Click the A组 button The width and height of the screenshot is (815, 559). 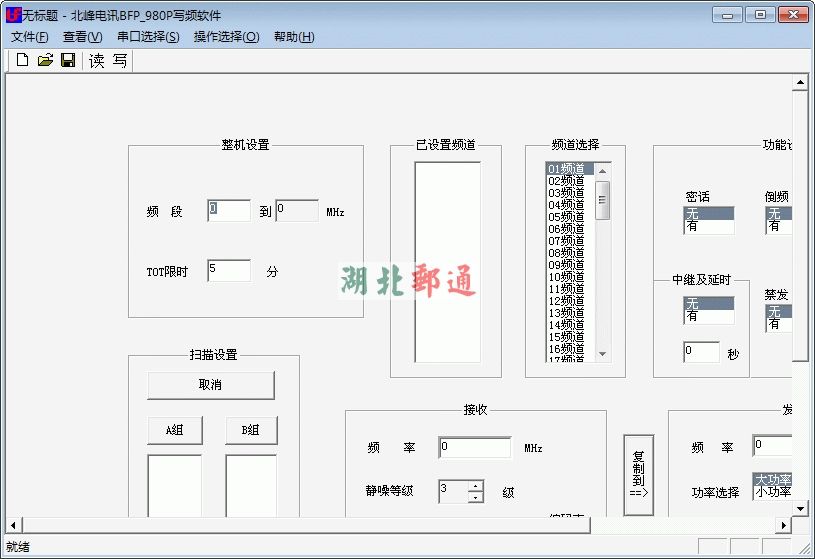(x=175, y=430)
